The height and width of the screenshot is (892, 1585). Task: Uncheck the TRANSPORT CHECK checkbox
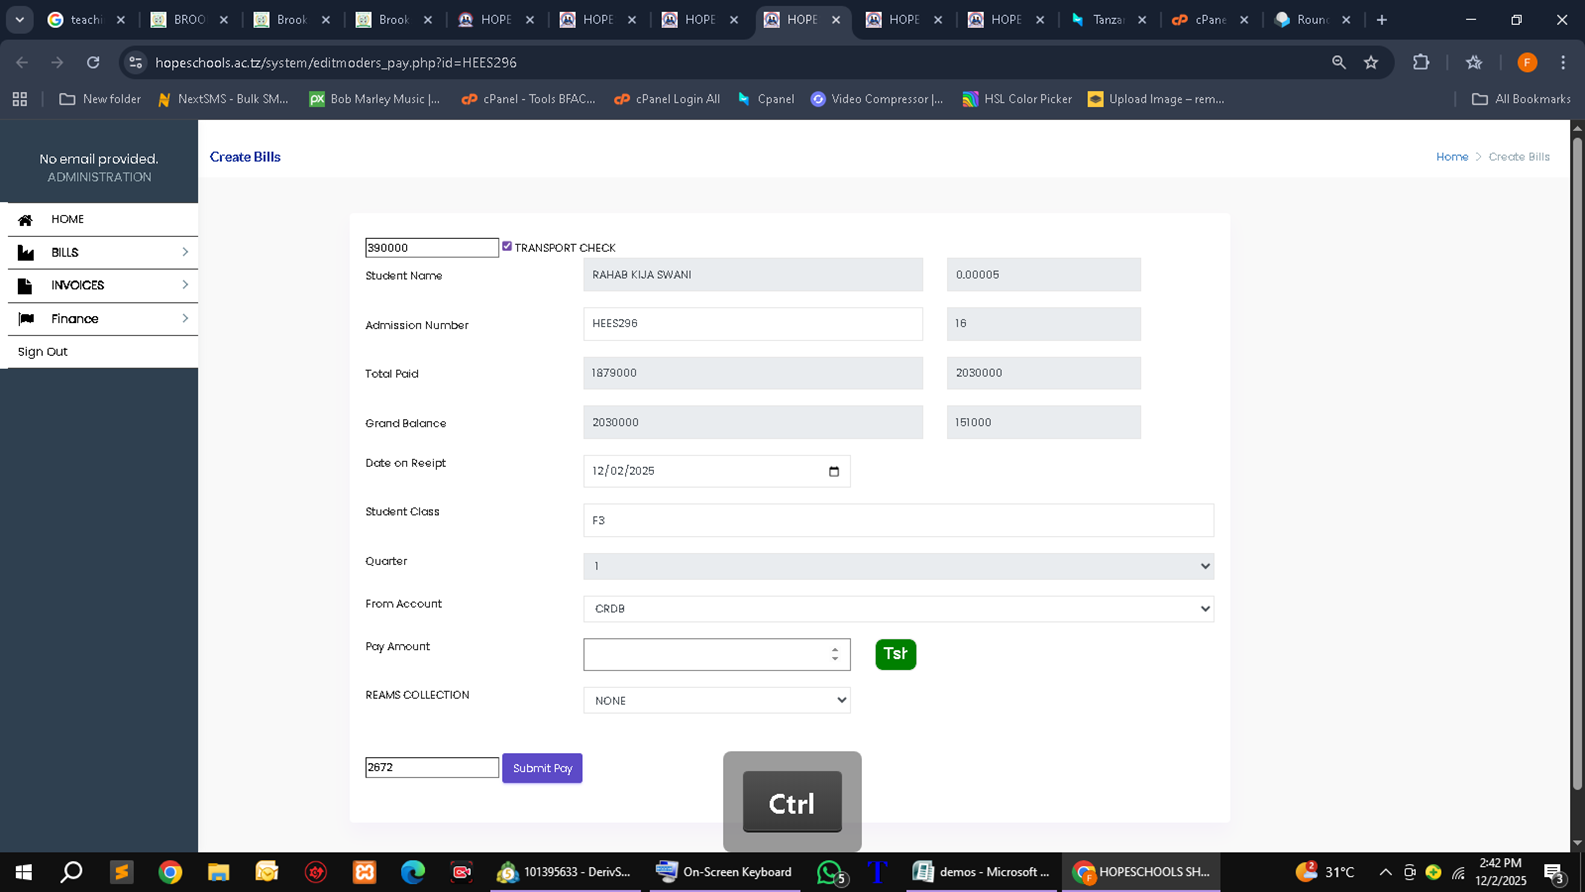(x=507, y=246)
